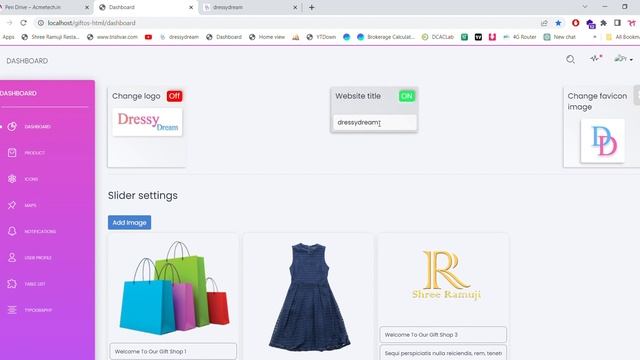
Task: Edit 'Welcome To Our Gift Shop 1' field
Action: [173, 351]
